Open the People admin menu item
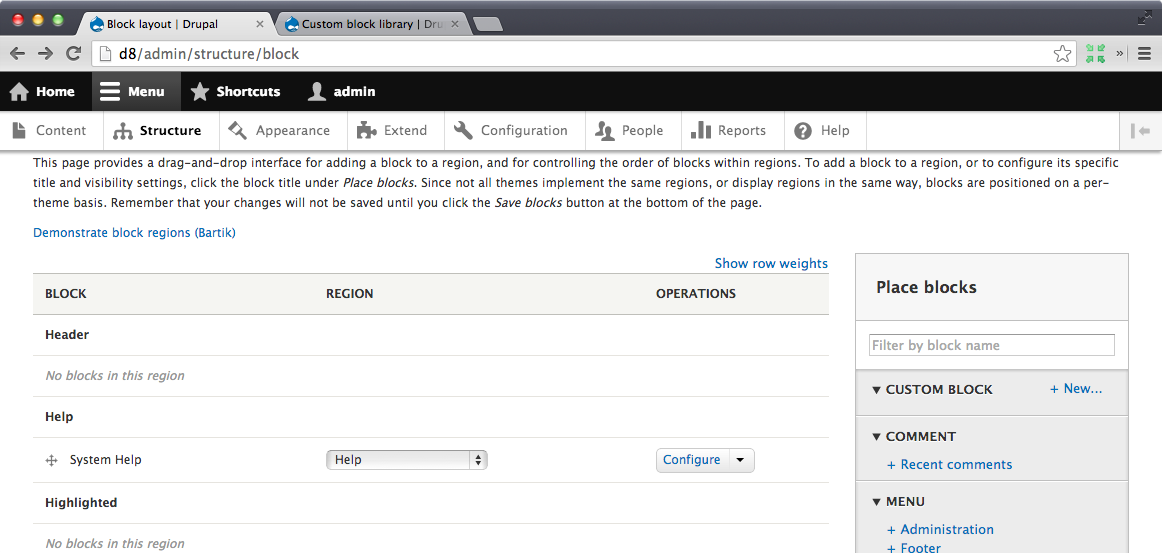 click(633, 130)
